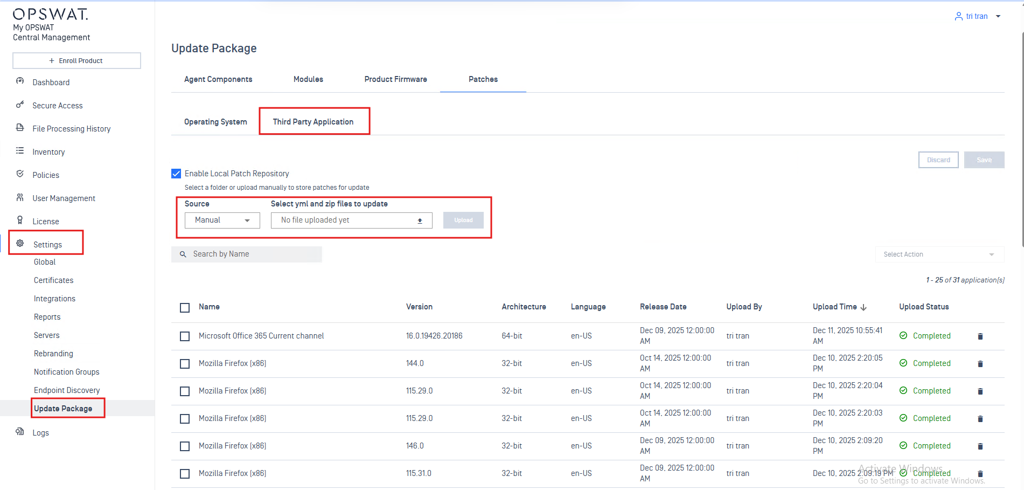Open the Select Action dropdown
1024x490 pixels.
coord(940,254)
